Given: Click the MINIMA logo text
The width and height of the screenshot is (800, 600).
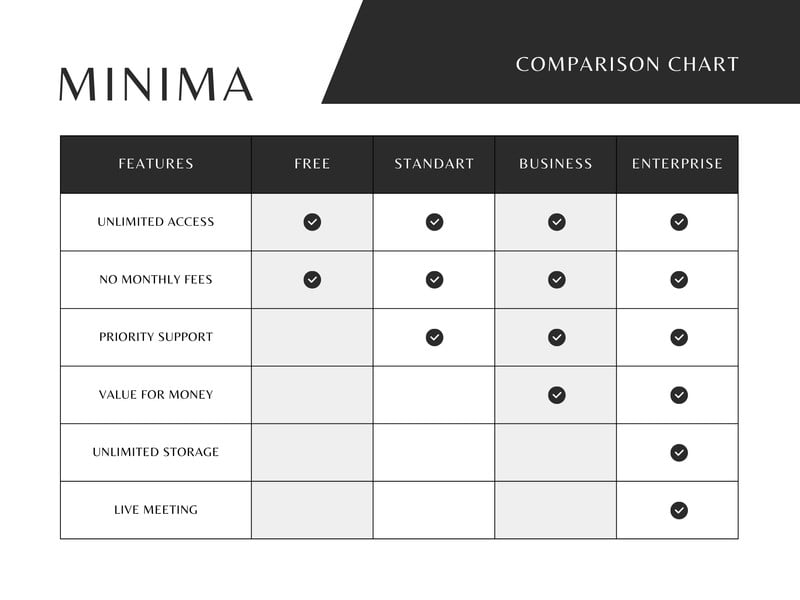Looking at the screenshot, I should [156, 84].
